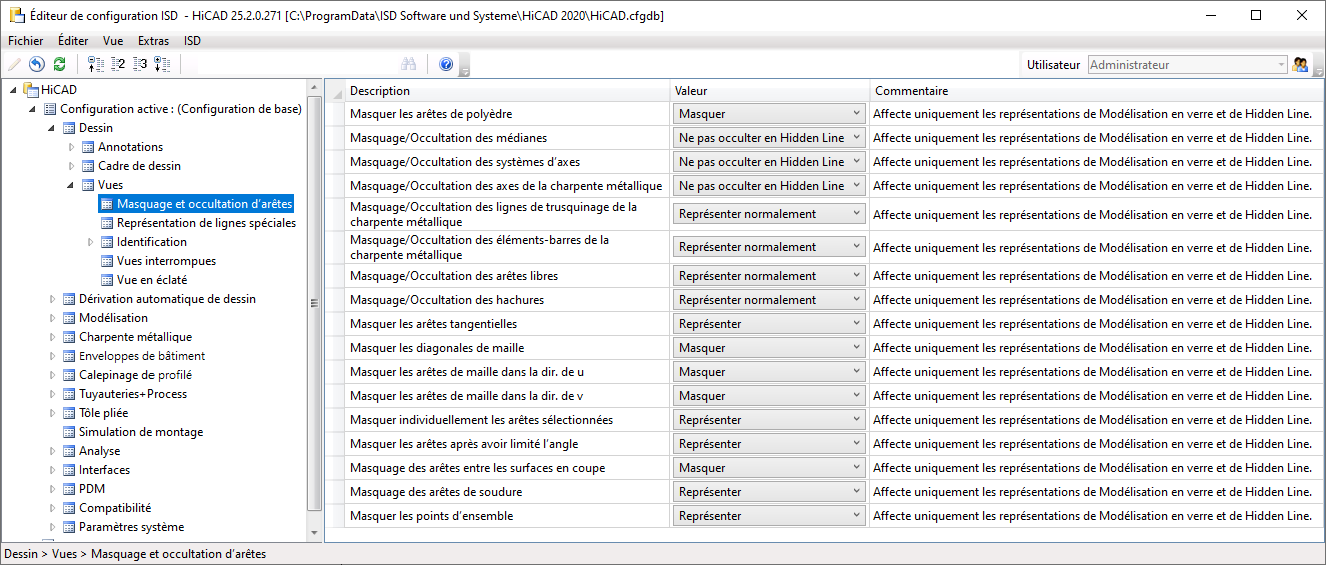Open help with the blue question mark

(x=446, y=64)
